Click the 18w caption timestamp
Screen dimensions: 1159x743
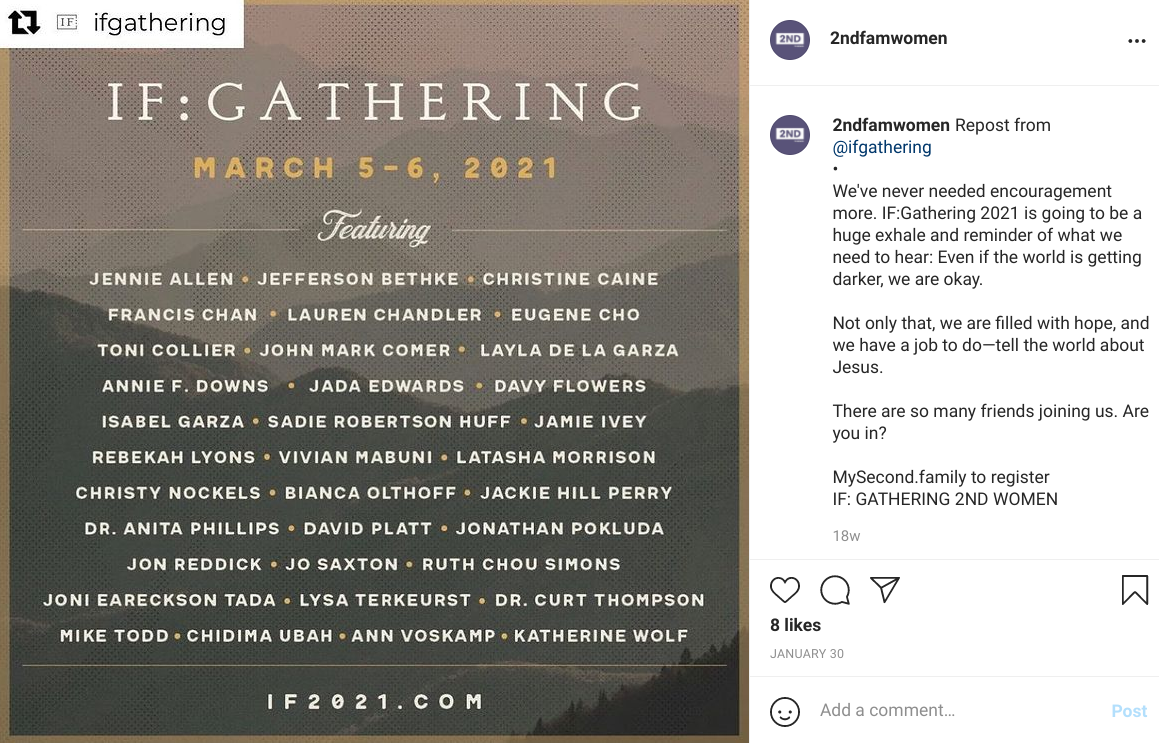[x=846, y=536]
